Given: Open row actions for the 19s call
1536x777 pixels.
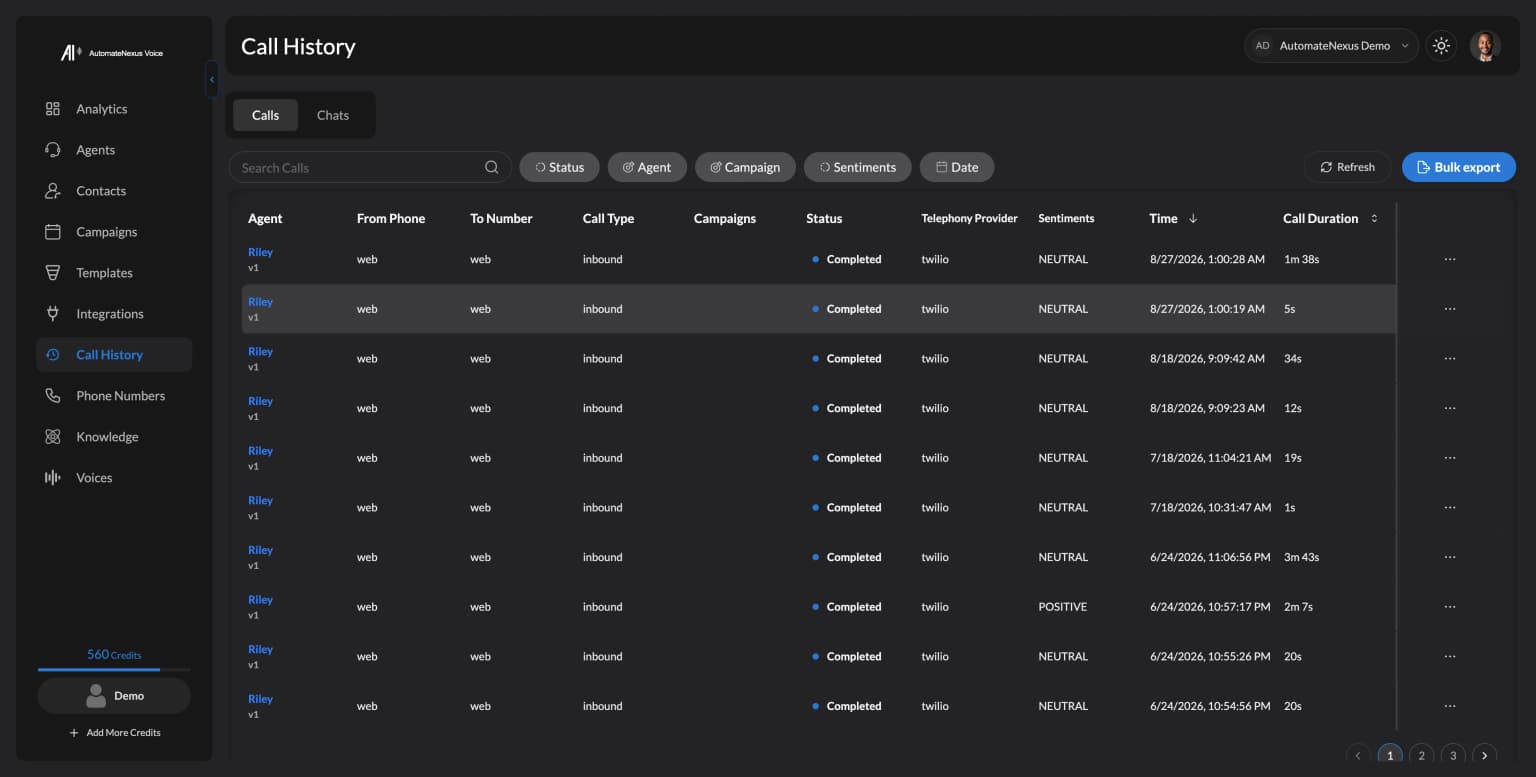Looking at the screenshot, I should [1450, 458].
